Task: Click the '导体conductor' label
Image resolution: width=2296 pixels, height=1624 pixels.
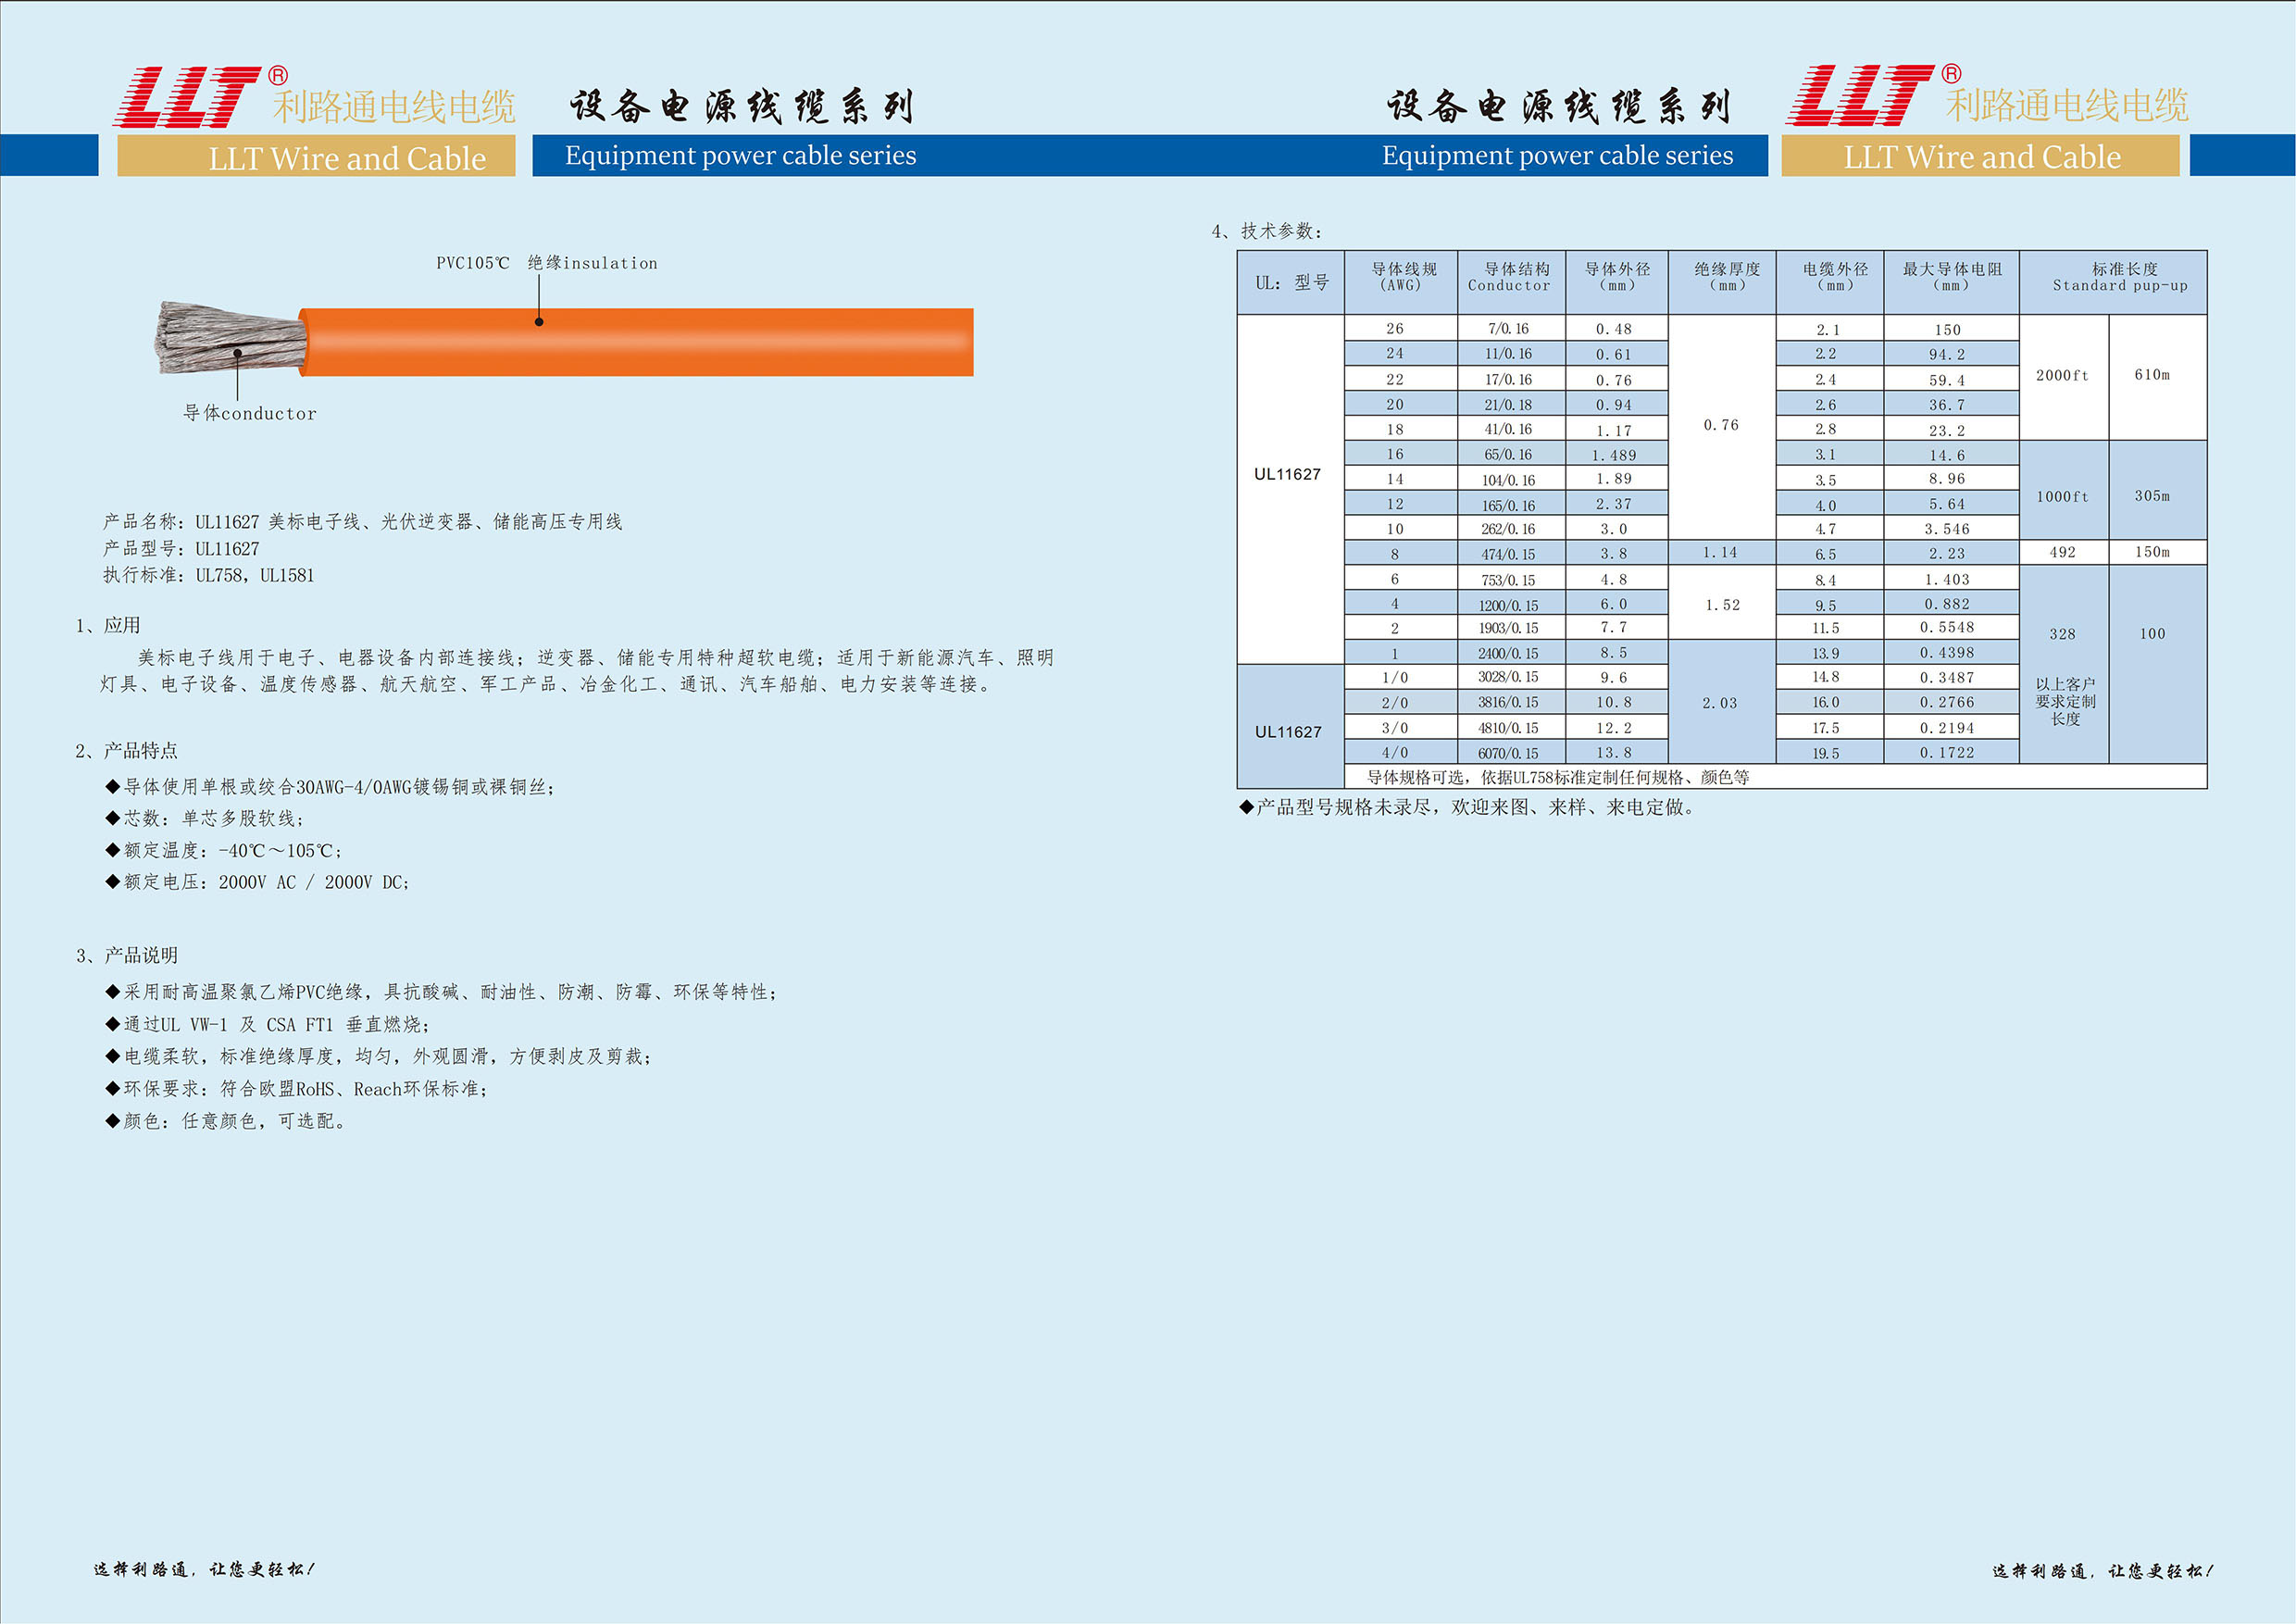Action: (250, 413)
